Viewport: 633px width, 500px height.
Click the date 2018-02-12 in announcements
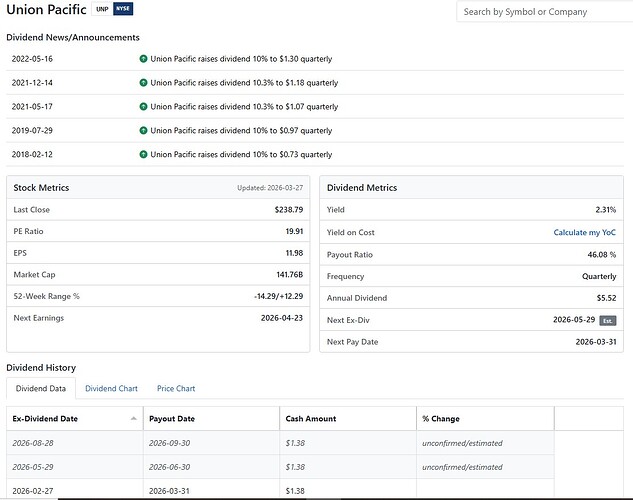(x=32, y=154)
